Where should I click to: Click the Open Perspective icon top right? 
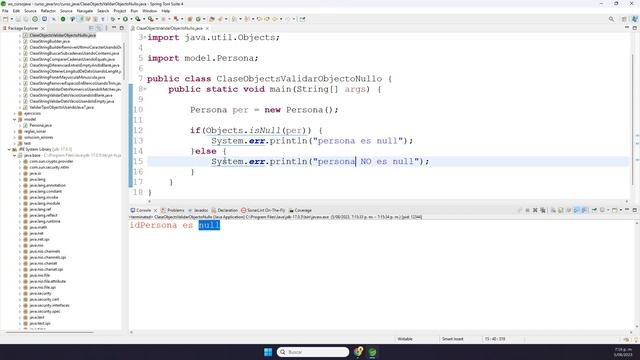624,19
